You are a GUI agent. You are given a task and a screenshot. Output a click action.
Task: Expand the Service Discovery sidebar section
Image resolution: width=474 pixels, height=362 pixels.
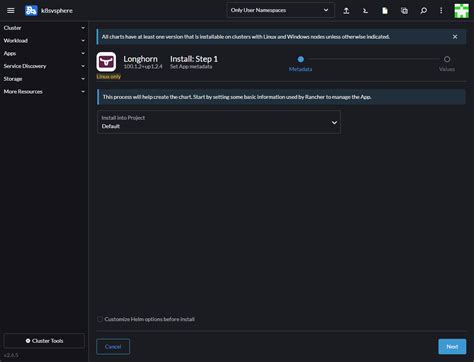coord(44,66)
